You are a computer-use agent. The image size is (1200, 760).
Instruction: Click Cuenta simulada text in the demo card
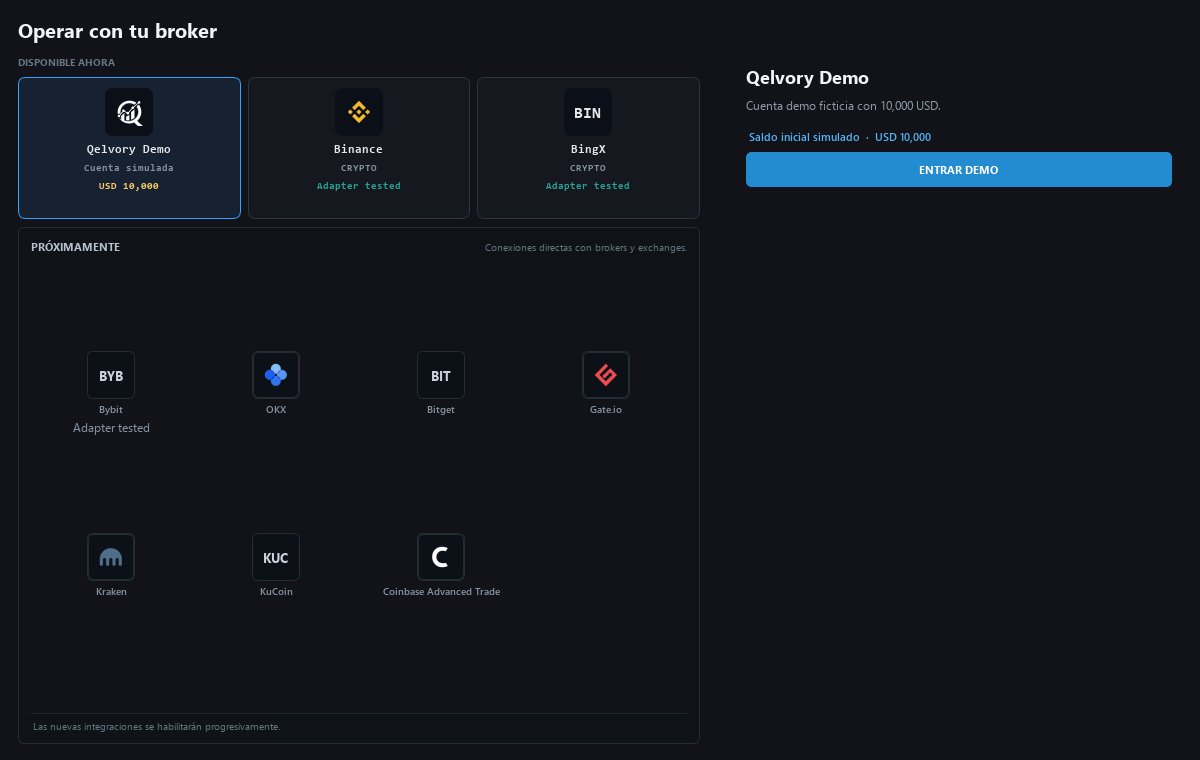pos(129,168)
